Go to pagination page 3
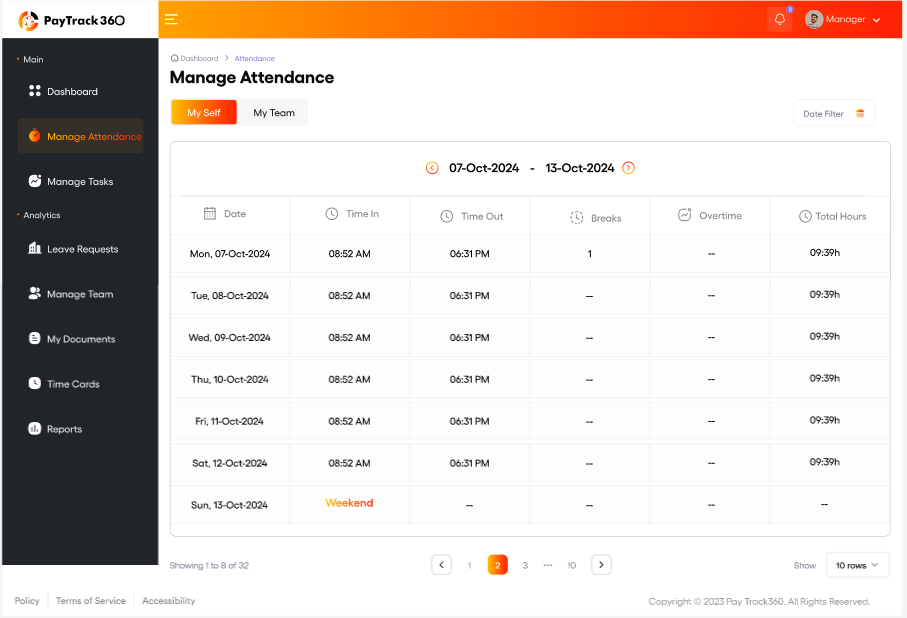 point(525,565)
